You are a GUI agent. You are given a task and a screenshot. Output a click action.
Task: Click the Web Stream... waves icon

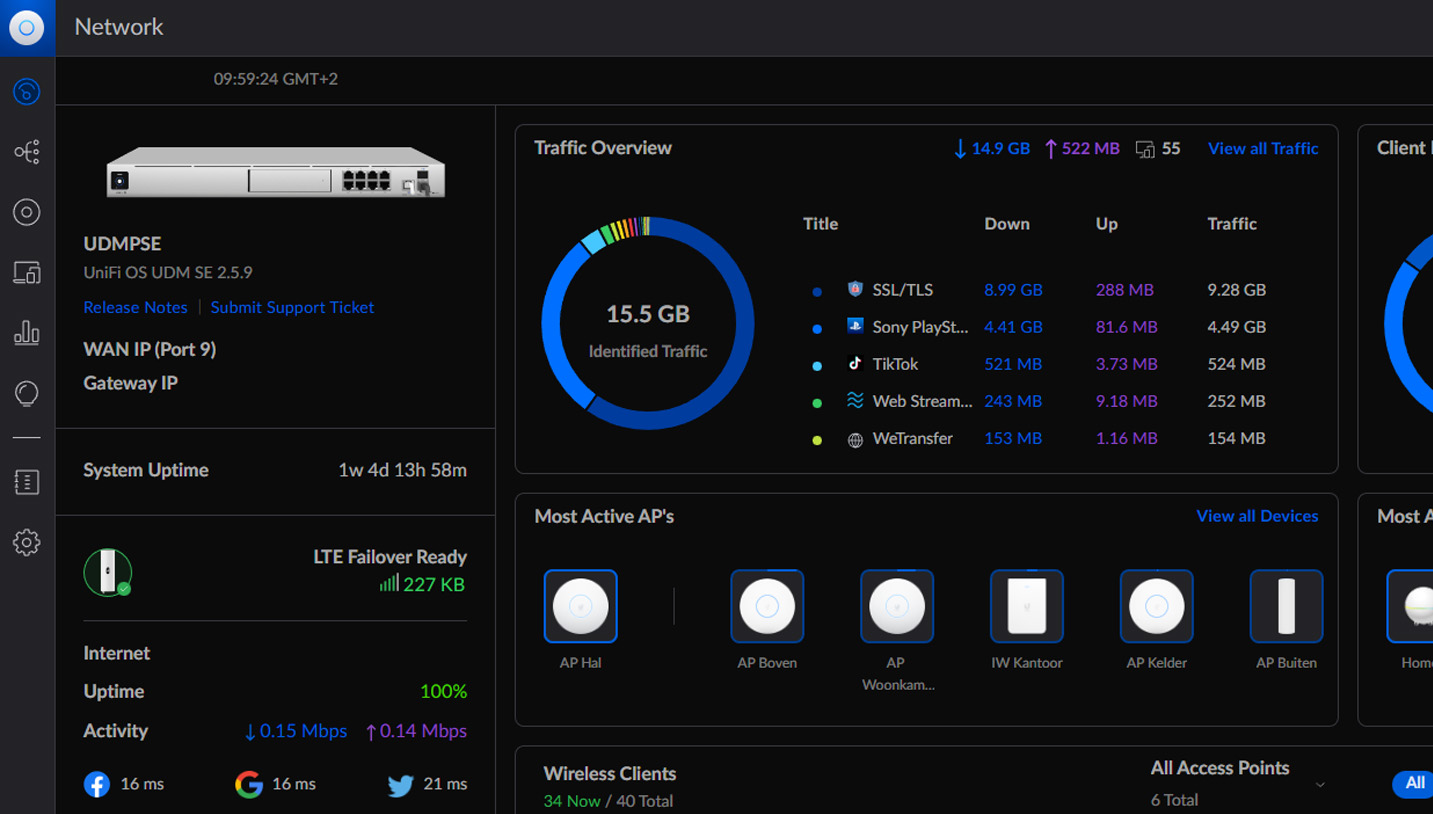coord(855,401)
